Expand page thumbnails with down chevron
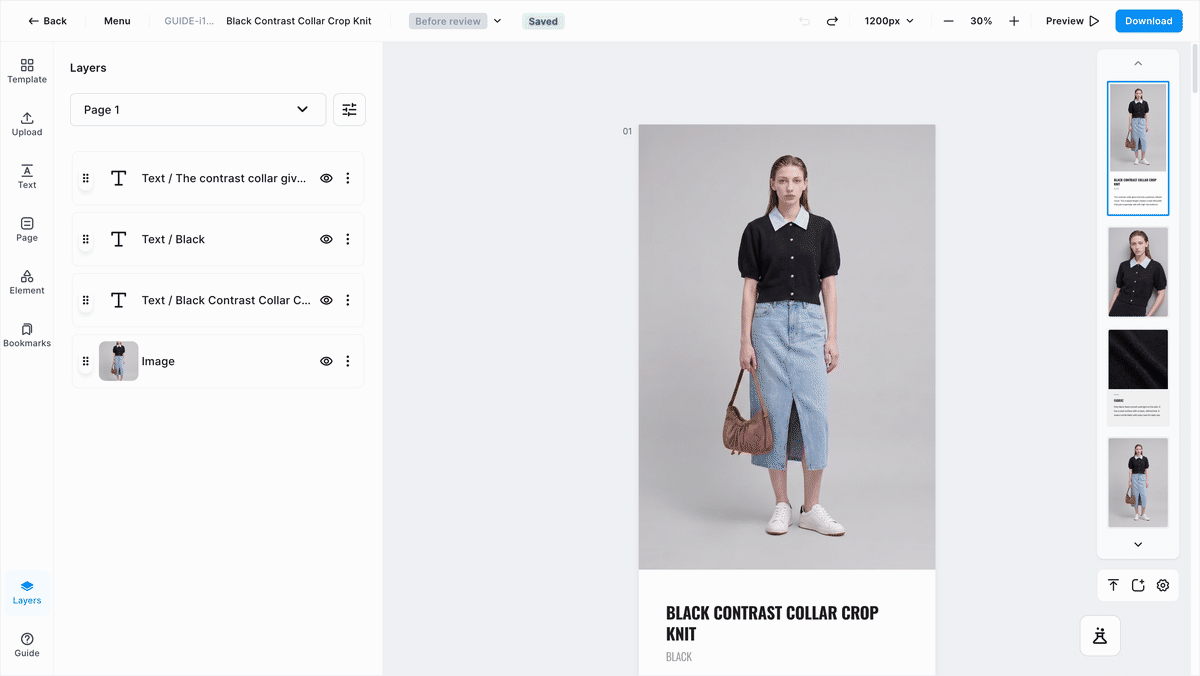1200x676 pixels. pos(1138,545)
